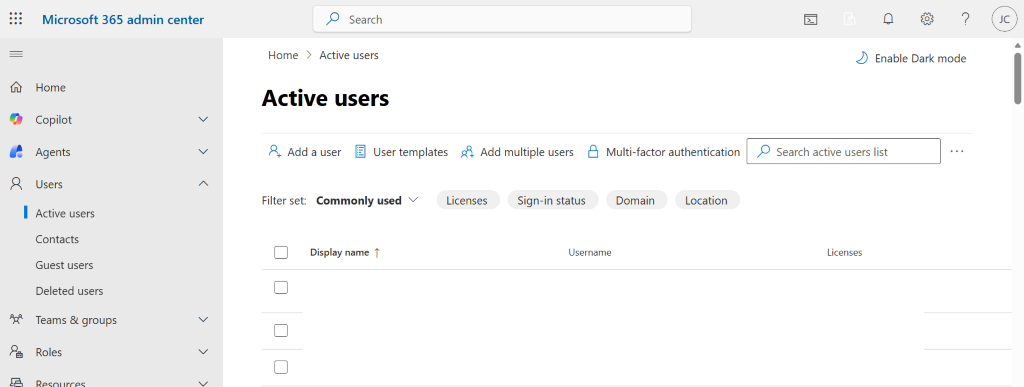Click the Resources icon in sidebar
The width and height of the screenshot is (1024, 387).
[x=16, y=382]
